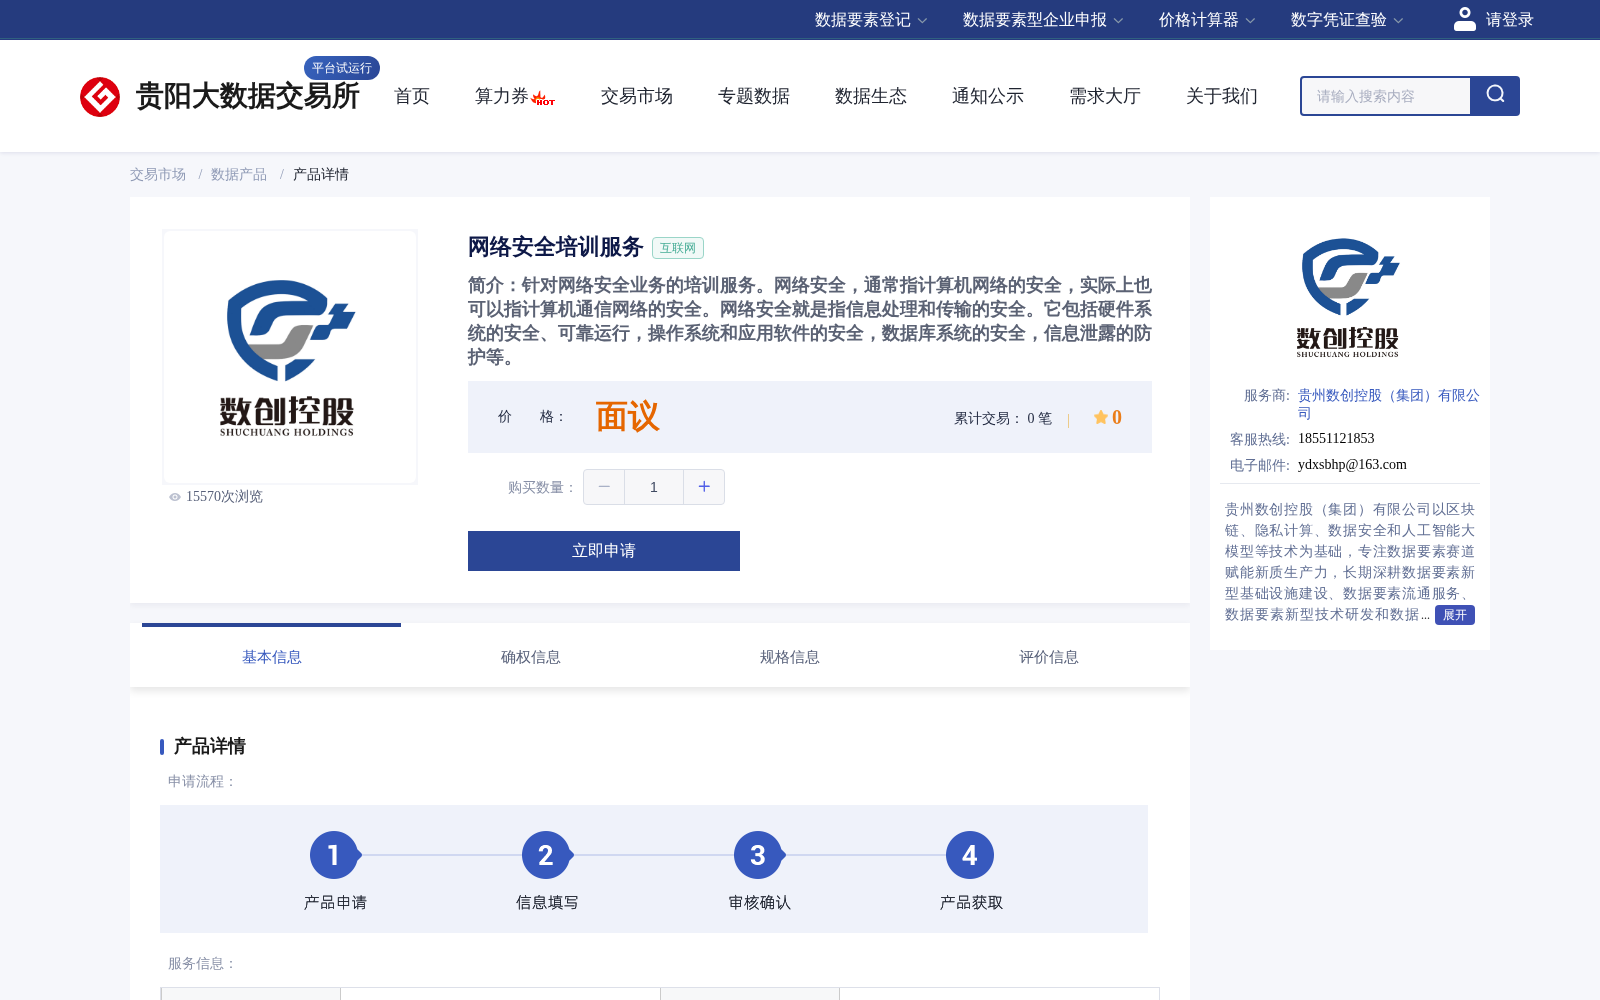Switch to the 基本信息 tab

(x=272, y=657)
